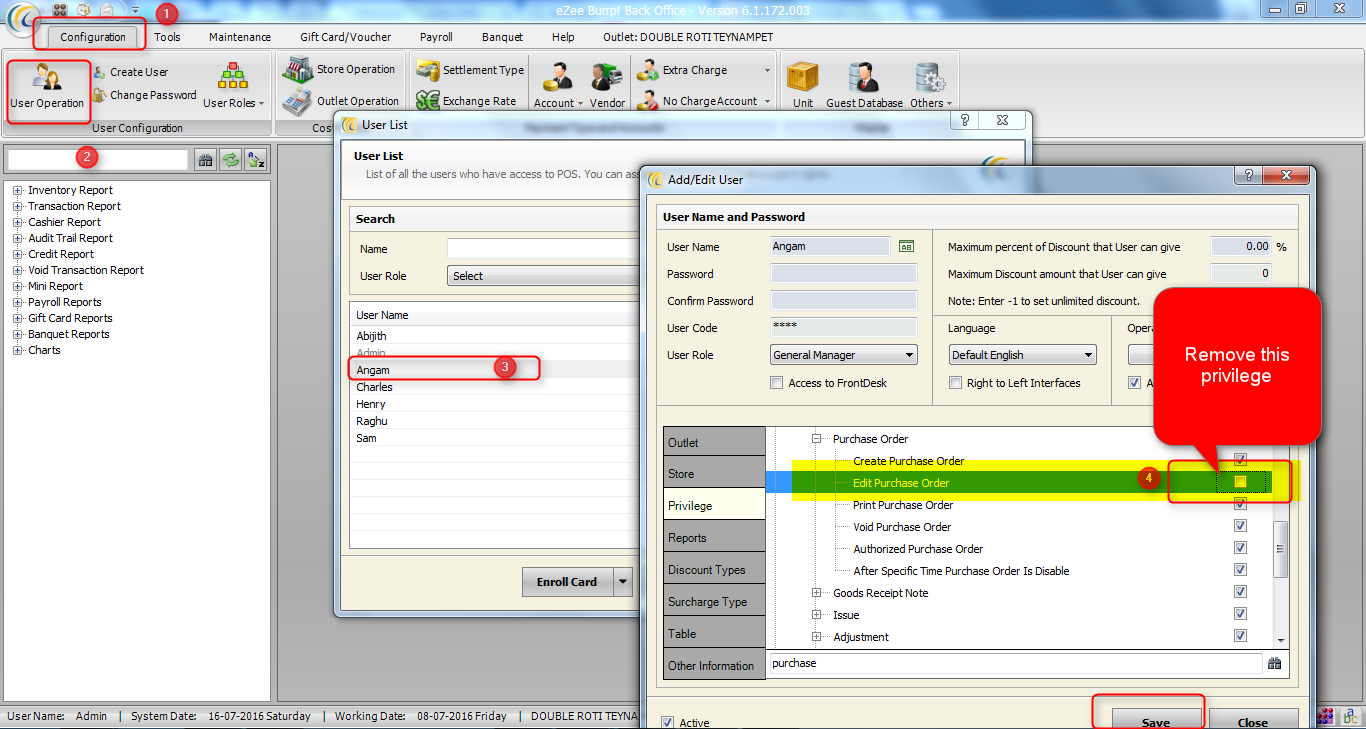Screen dimensions: 1366x729
Task: Collapse the Purchase Order tree node
Action: pos(817,439)
